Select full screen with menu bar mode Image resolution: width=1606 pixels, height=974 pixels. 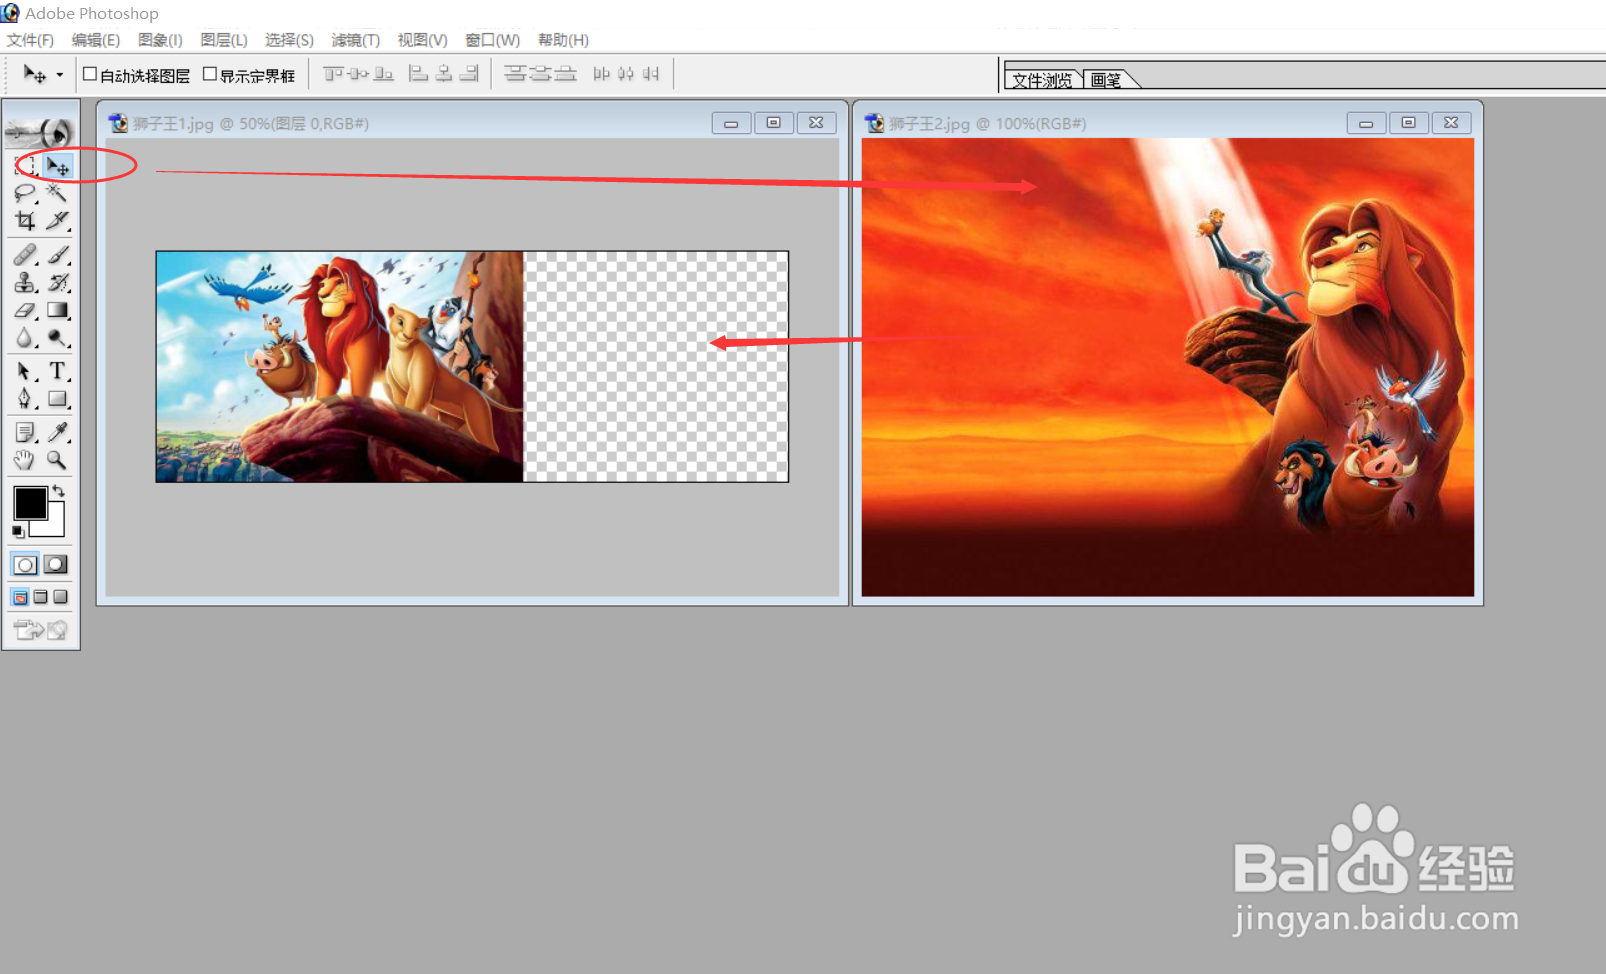pos(41,597)
